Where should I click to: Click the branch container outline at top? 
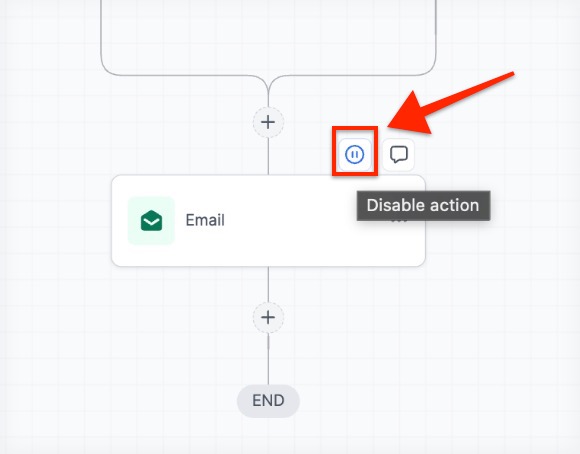tap(268, 75)
